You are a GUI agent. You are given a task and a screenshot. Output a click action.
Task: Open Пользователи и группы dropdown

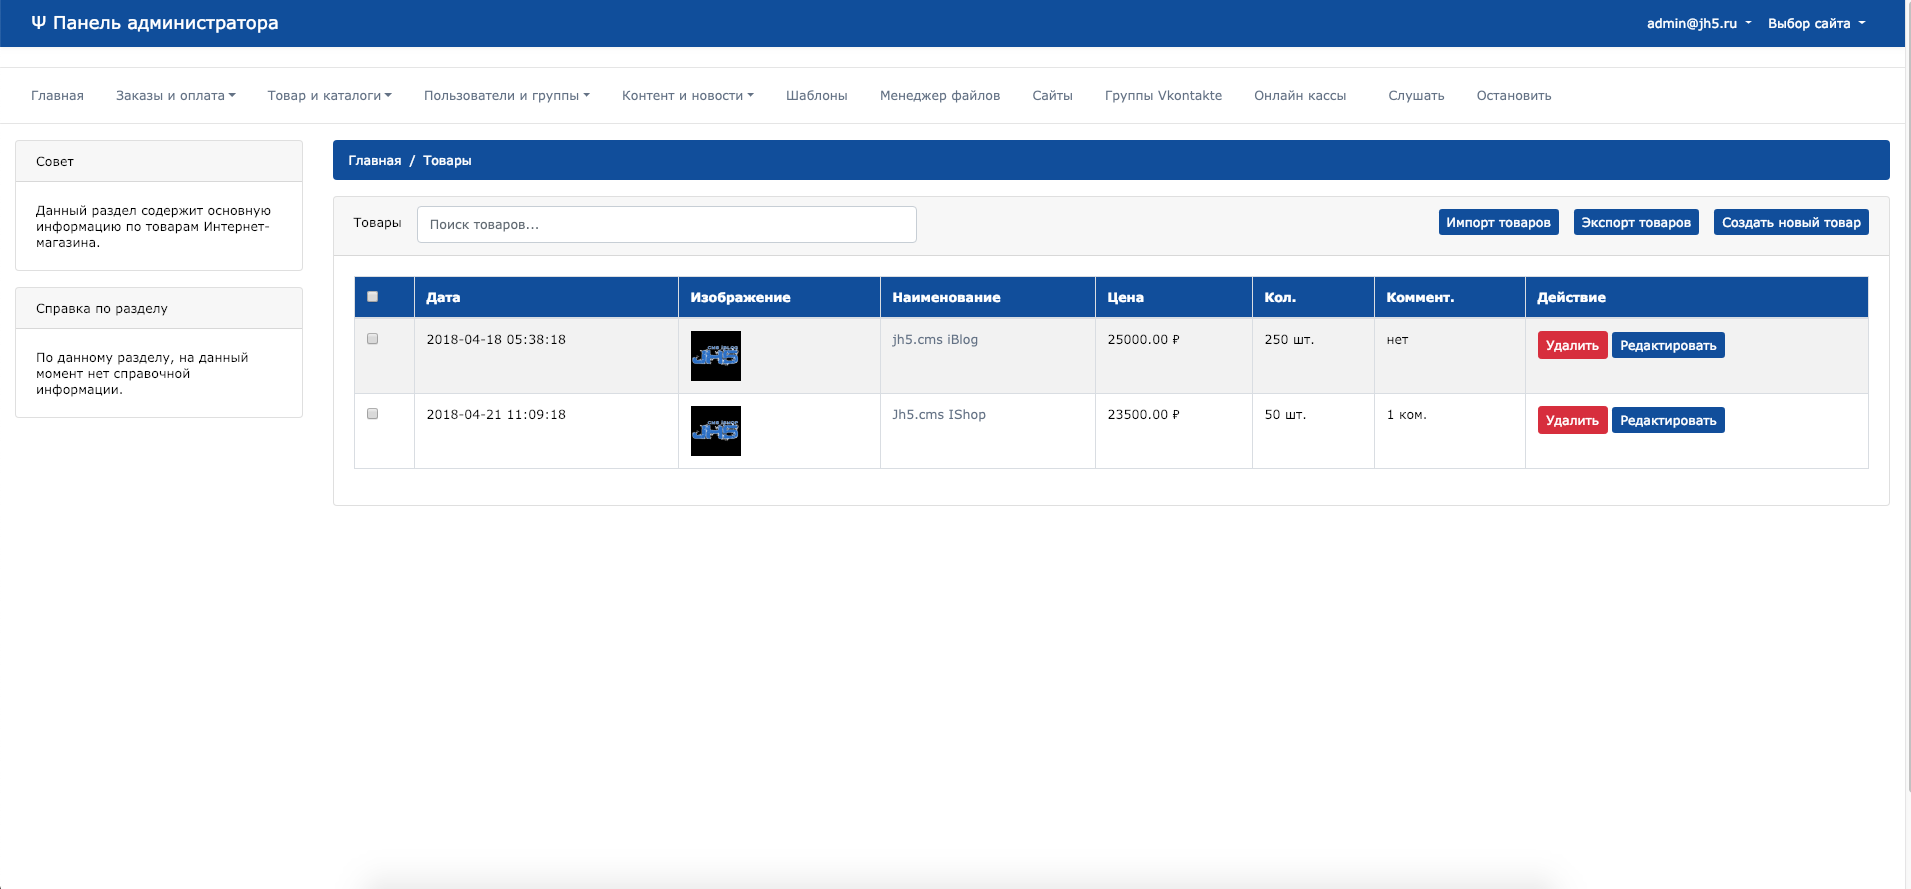[x=507, y=96]
